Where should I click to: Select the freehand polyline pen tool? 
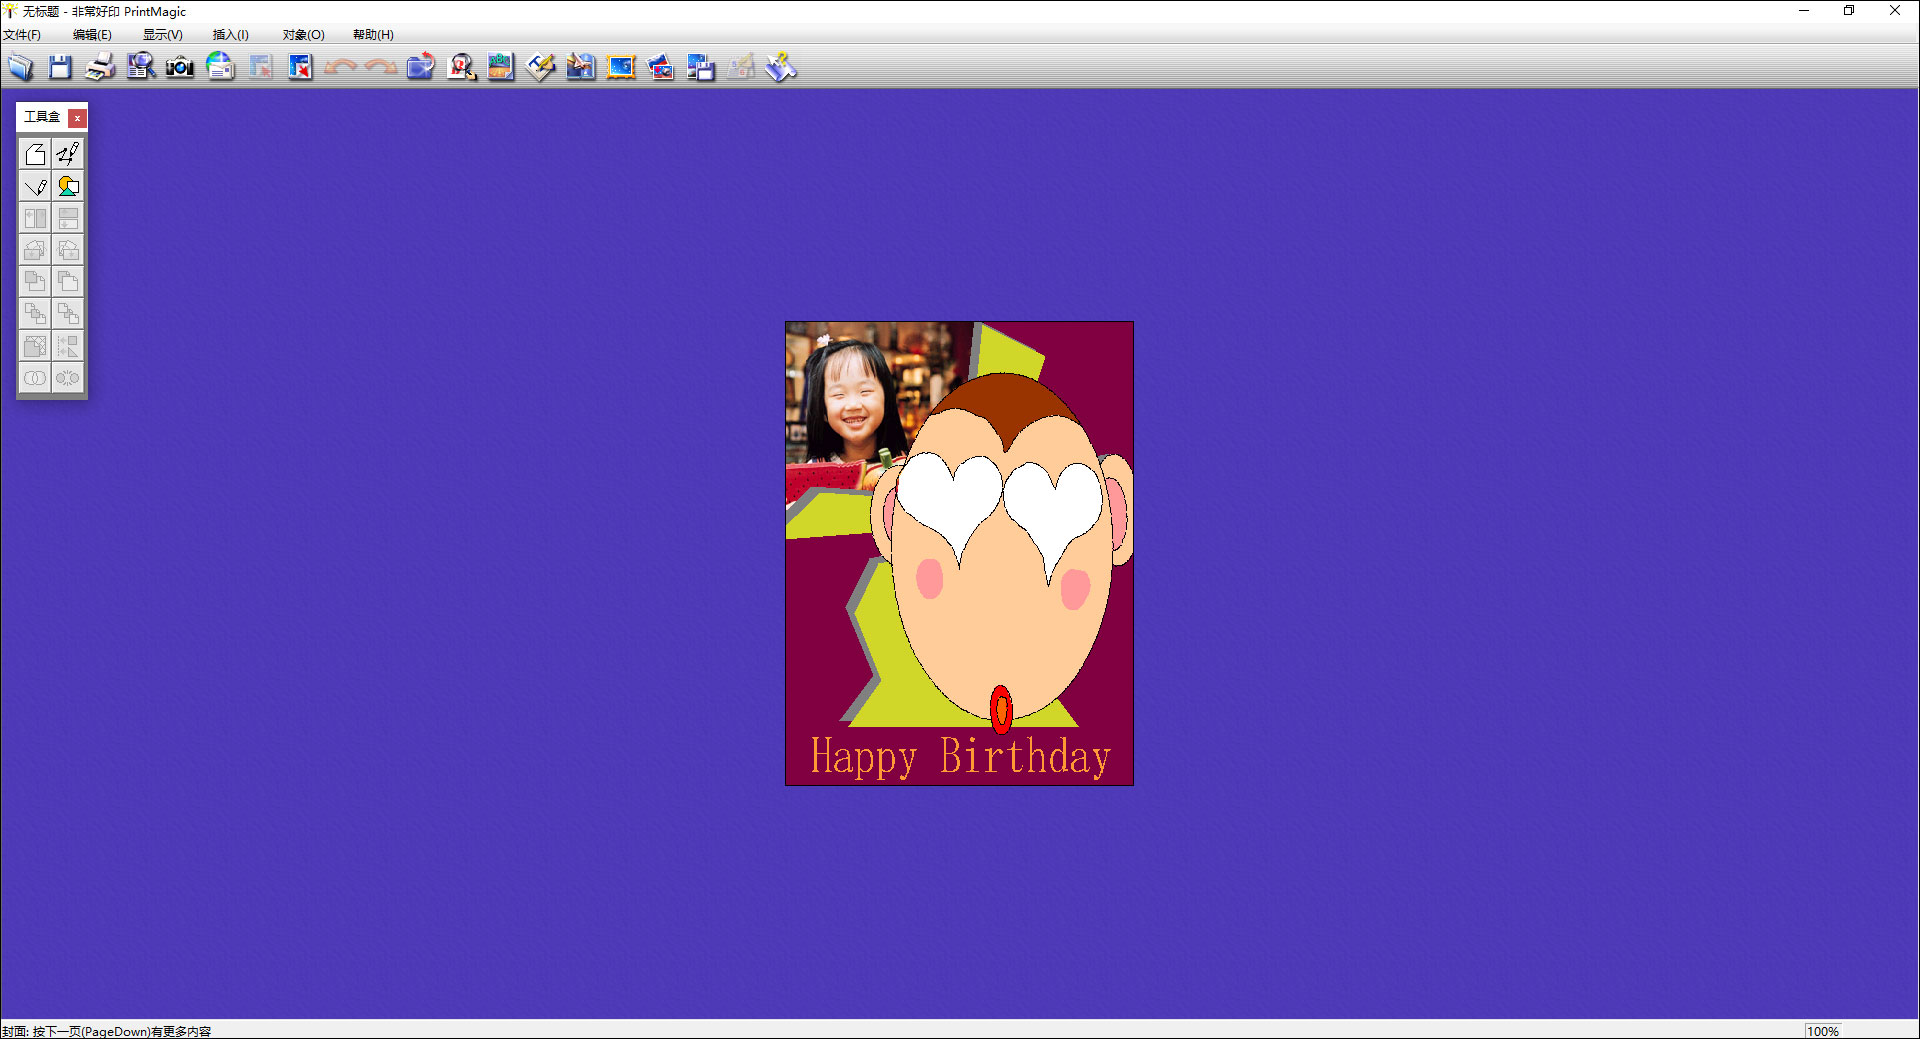click(x=68, y=154)
